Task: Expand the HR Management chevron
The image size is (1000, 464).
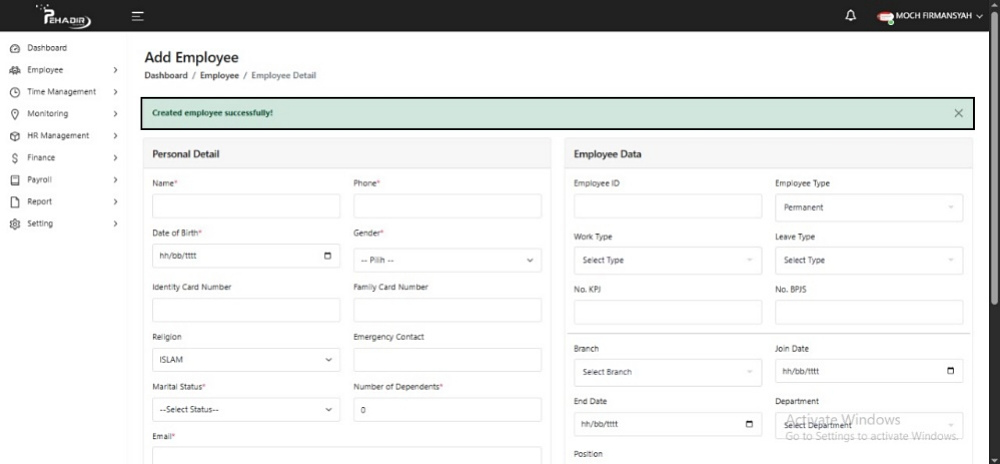Action: coord(115,136)
